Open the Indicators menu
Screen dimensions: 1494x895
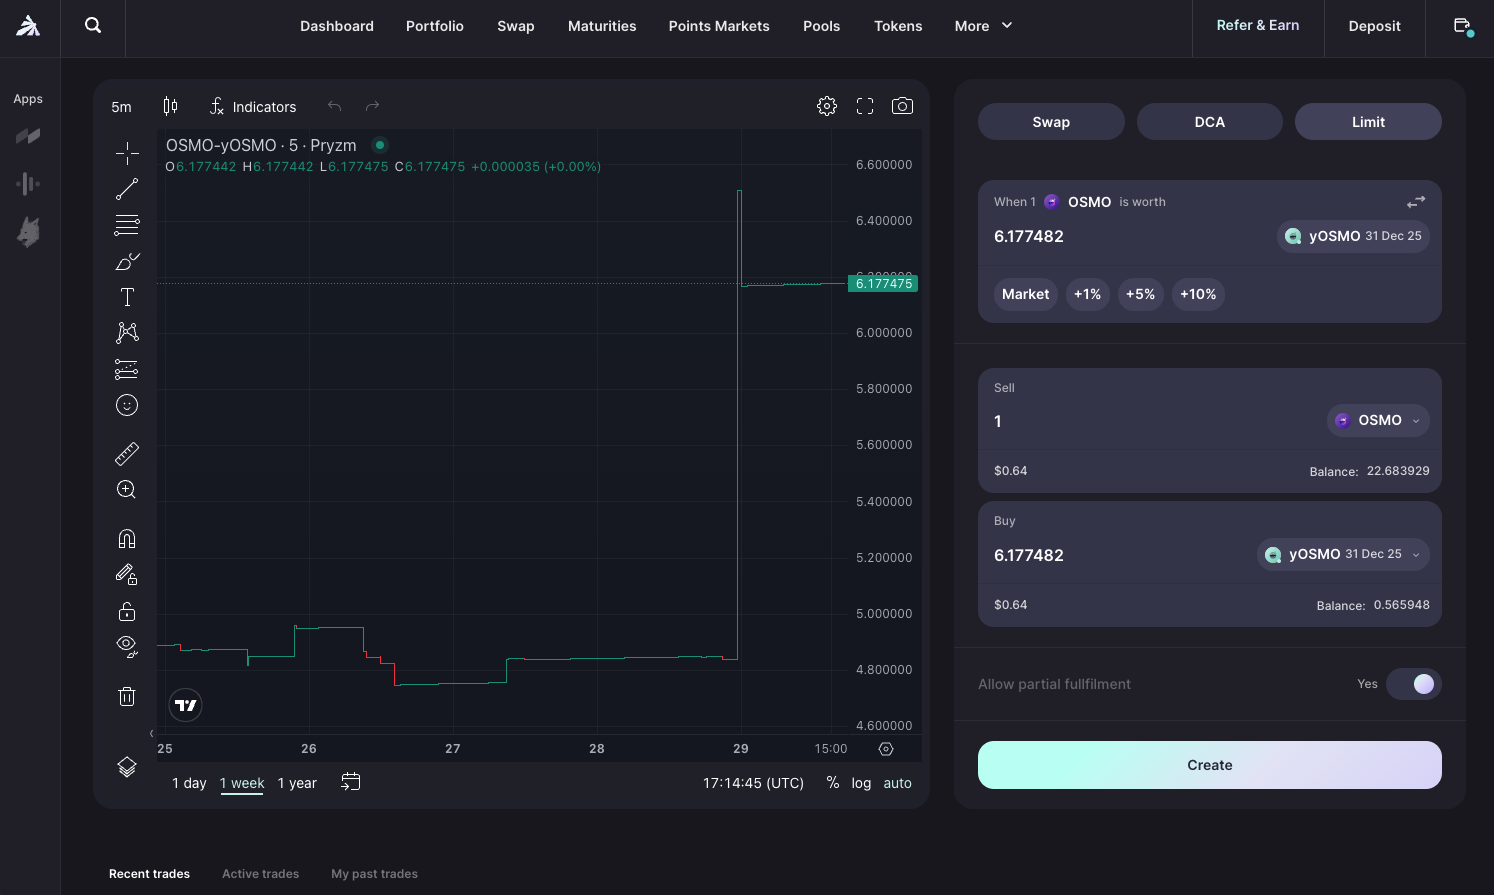(253, 106)
